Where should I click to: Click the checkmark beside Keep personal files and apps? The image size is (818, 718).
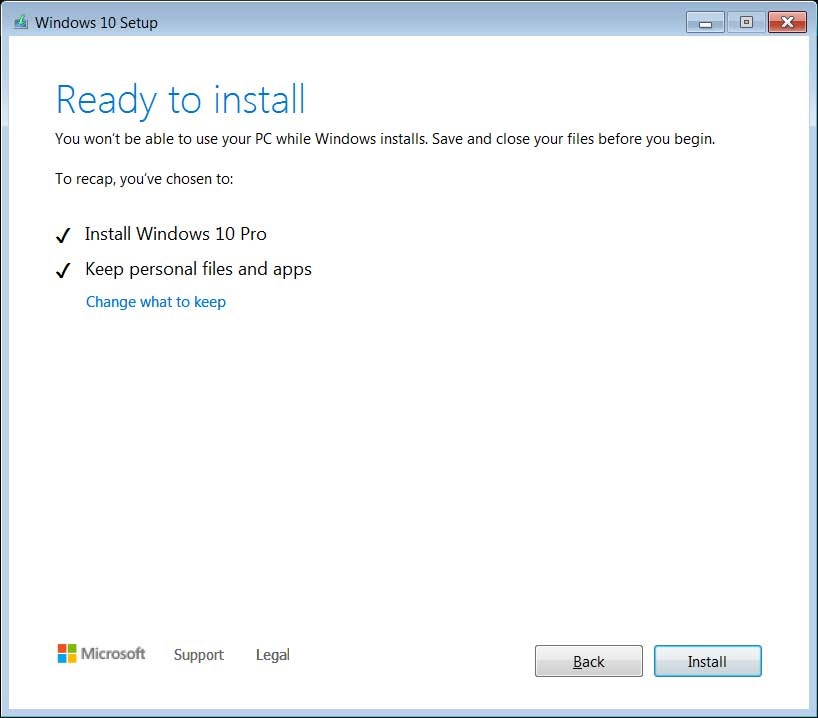pyautogui.click(x=63, y=269)
